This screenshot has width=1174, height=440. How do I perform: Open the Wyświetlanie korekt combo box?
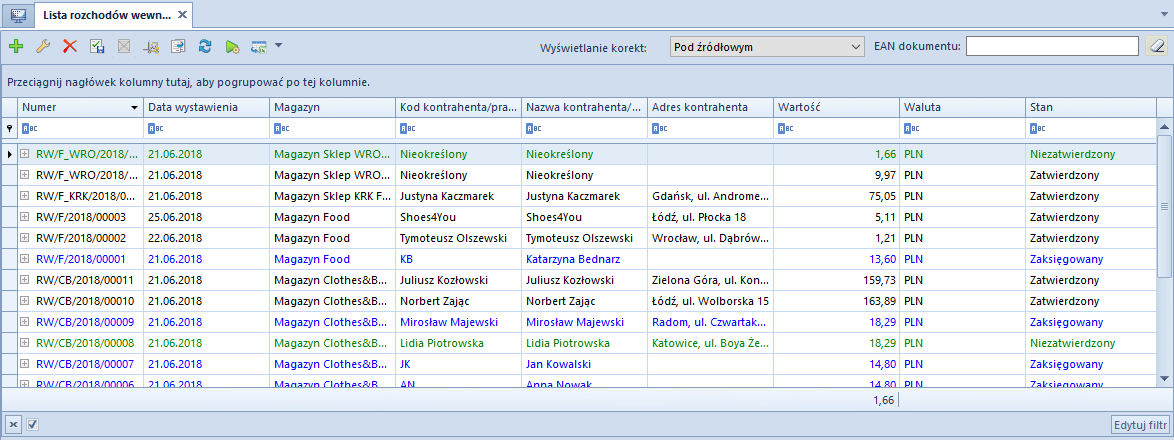pos(768,47)
